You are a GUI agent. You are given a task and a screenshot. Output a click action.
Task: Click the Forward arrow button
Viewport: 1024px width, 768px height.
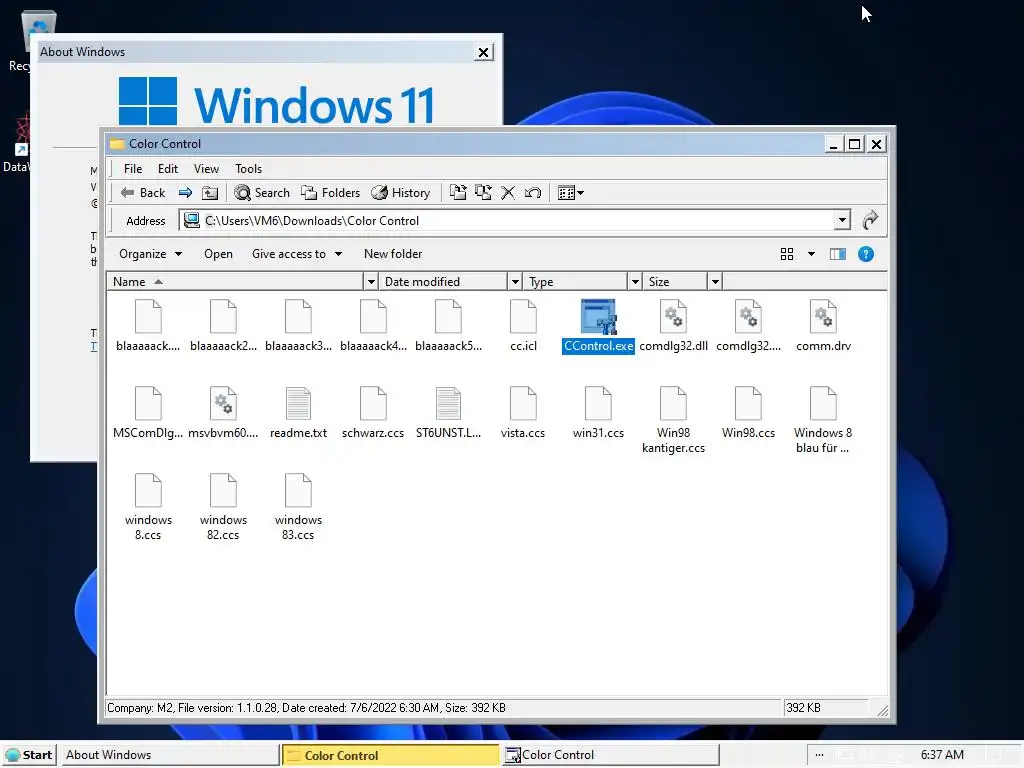[185, 193]
